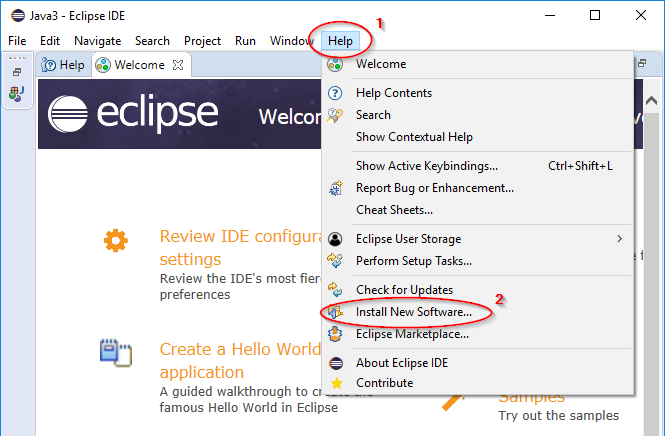Click the Contribute star icon

pos(336,383)
